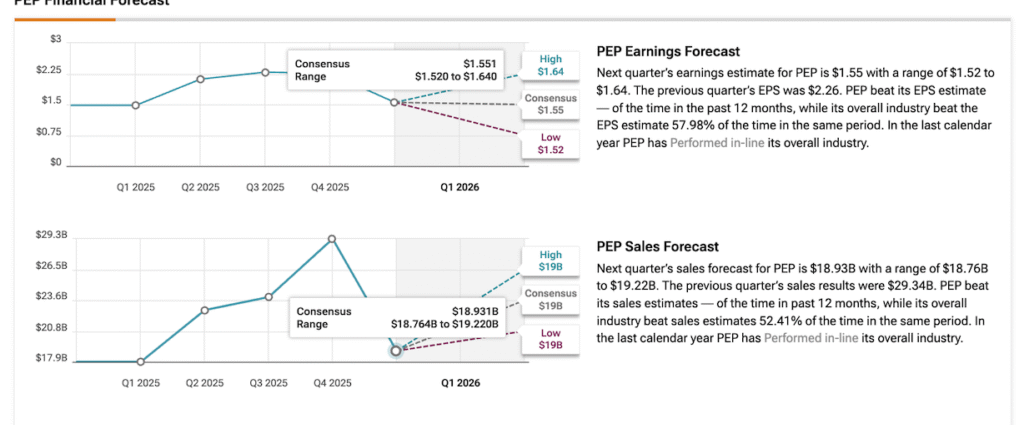Click the High $1.64 earnings label
The image size is (1024, 425).
coord(550,65)
